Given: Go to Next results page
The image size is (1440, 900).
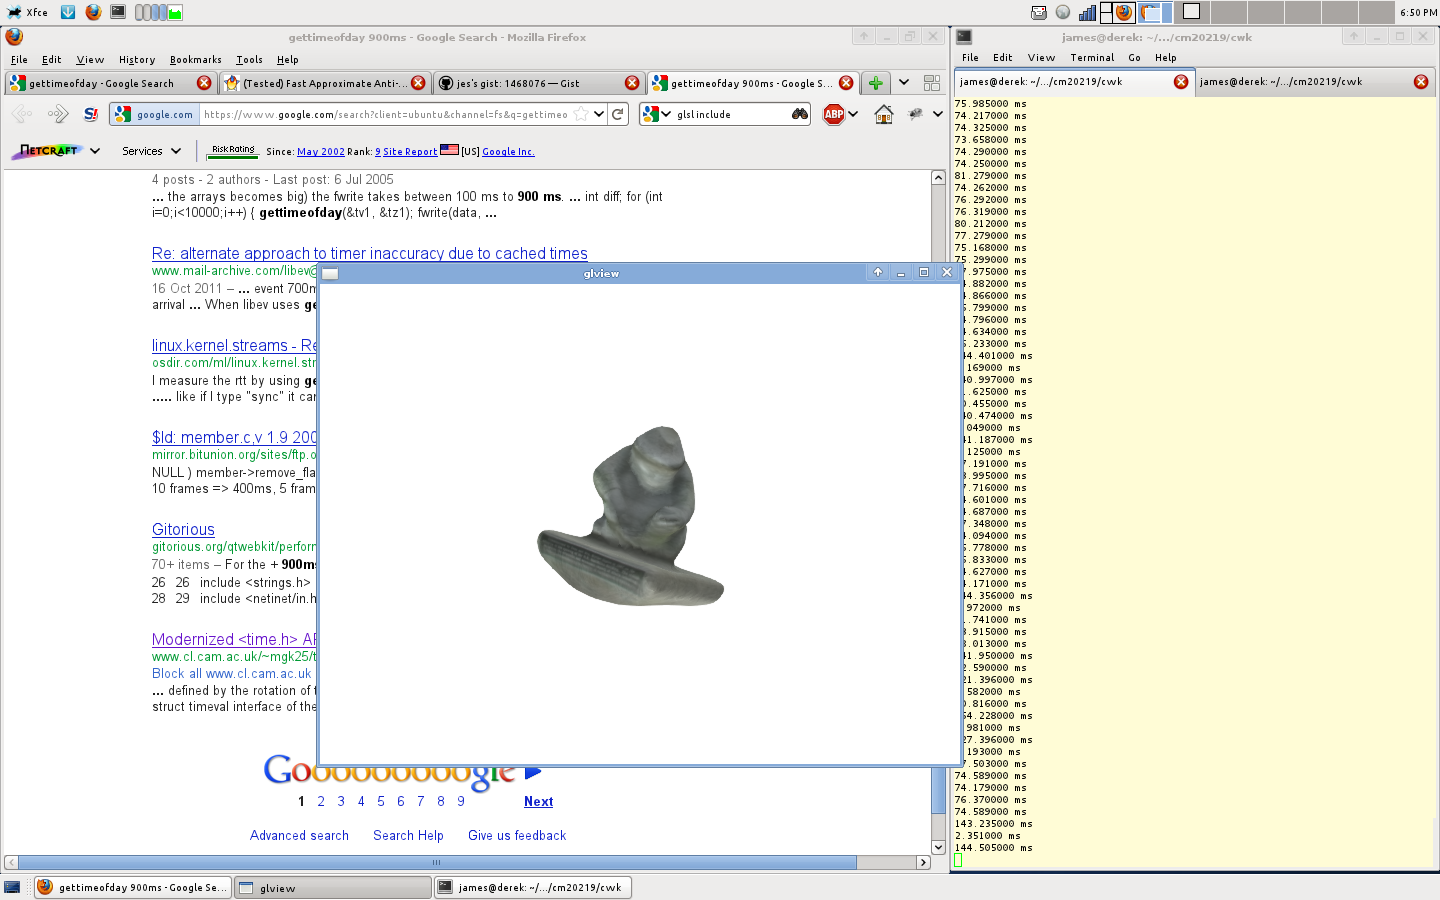Looking at the screenshot, I should 538,802.
